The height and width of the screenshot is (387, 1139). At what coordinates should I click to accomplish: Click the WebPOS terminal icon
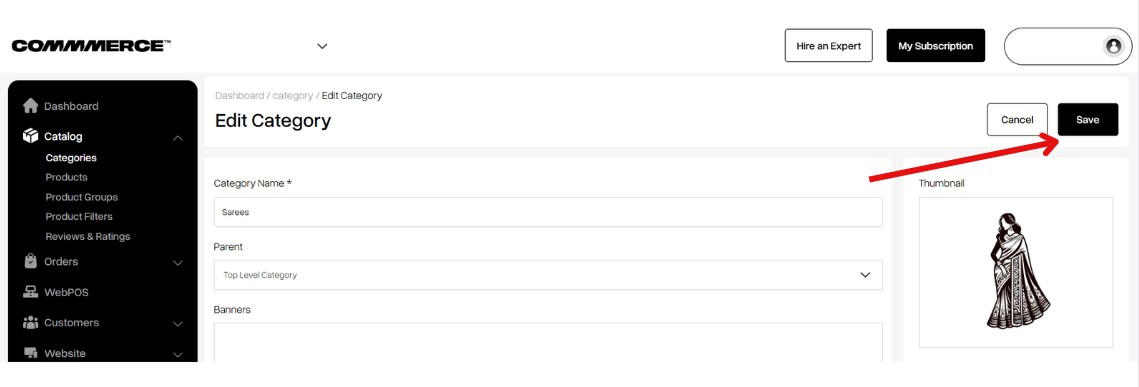31,292
